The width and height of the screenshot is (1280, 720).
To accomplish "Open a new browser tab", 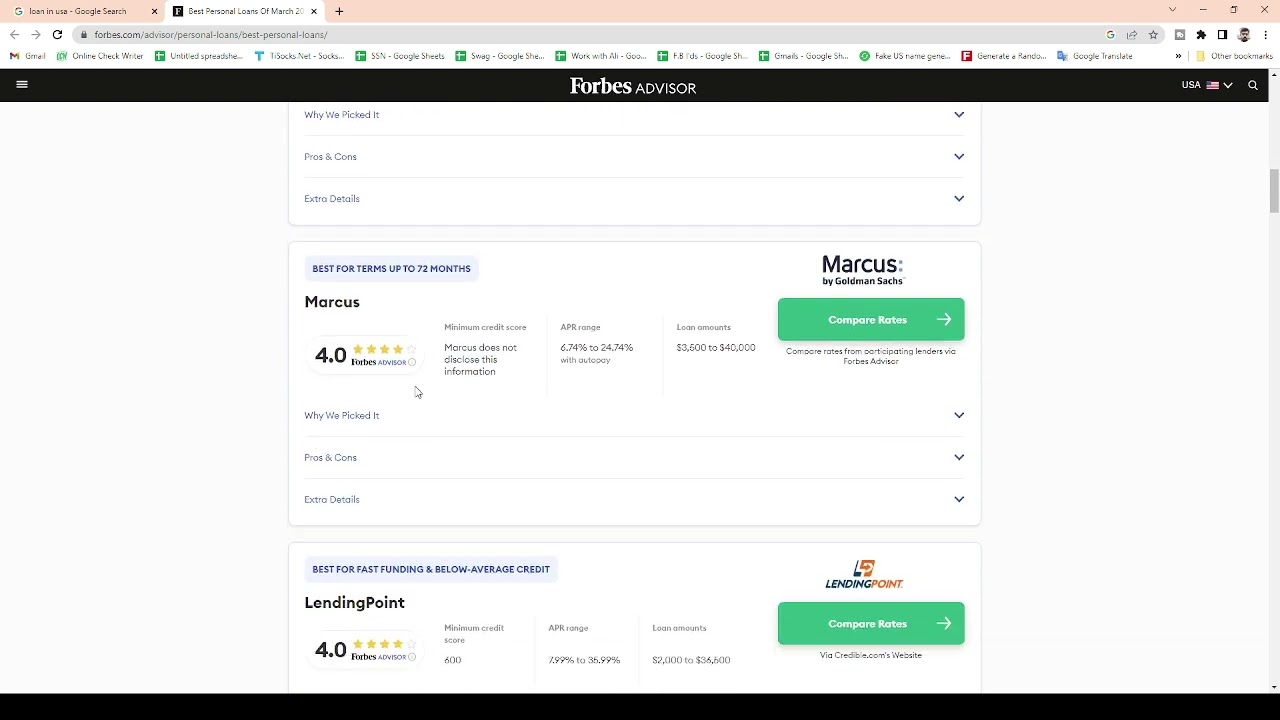I will pos(339,11).
